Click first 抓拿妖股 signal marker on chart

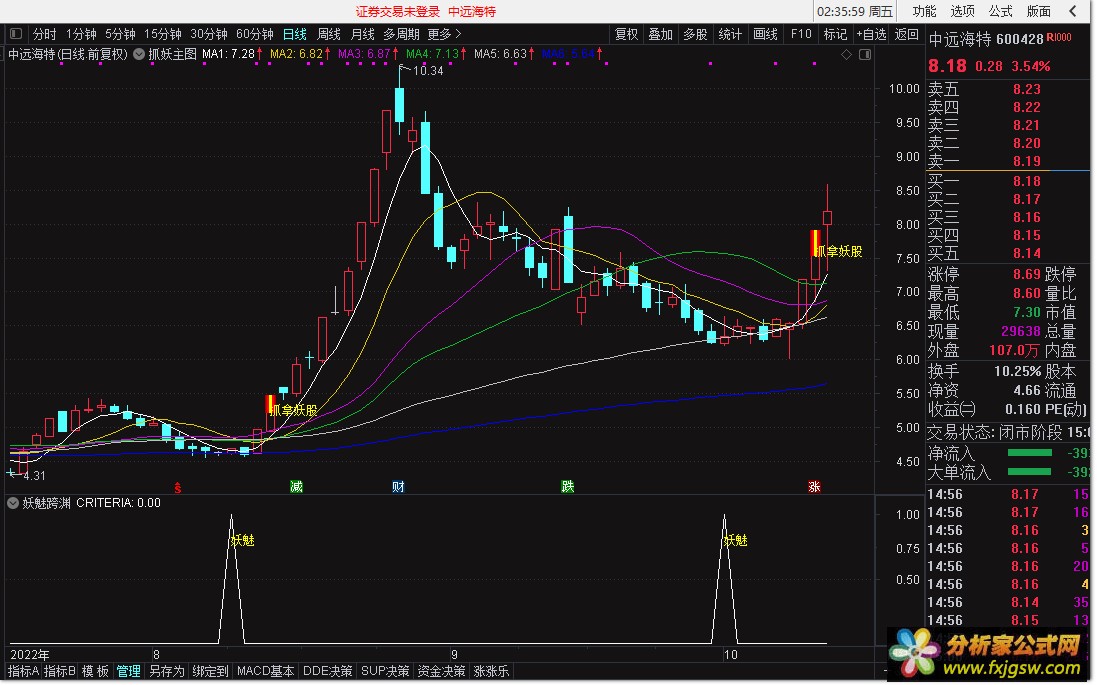tap(292, 410)
